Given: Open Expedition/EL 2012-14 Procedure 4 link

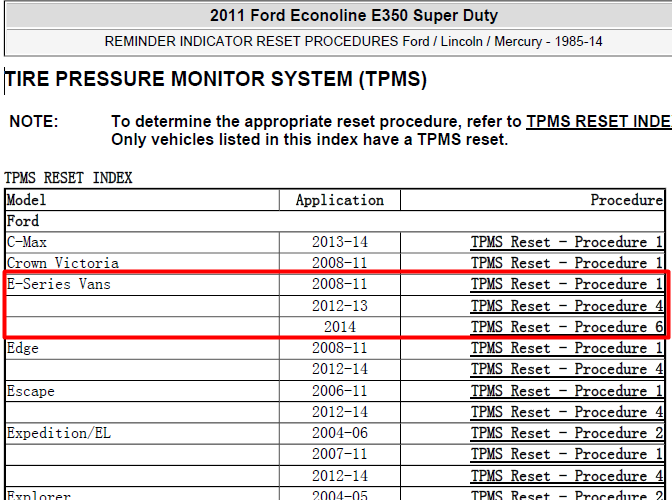Looking at the screenshot, I should [567, 476].
